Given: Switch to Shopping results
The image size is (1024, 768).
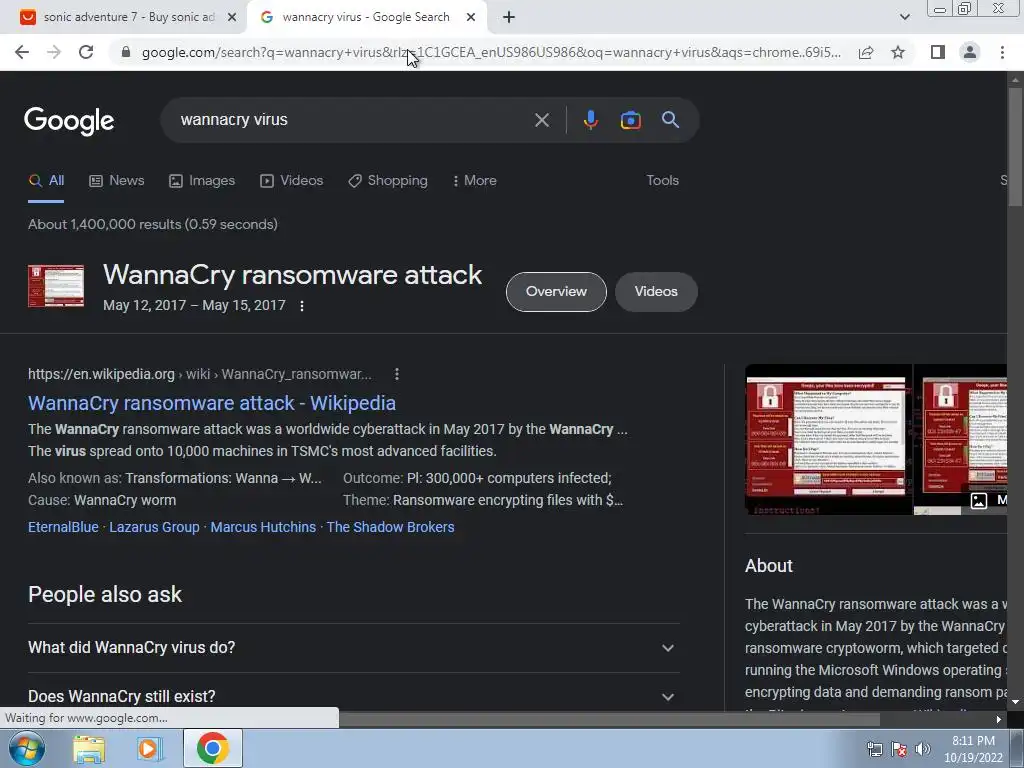Looking at the screenshot, I should pyautogui.click(x=388, y=181).
